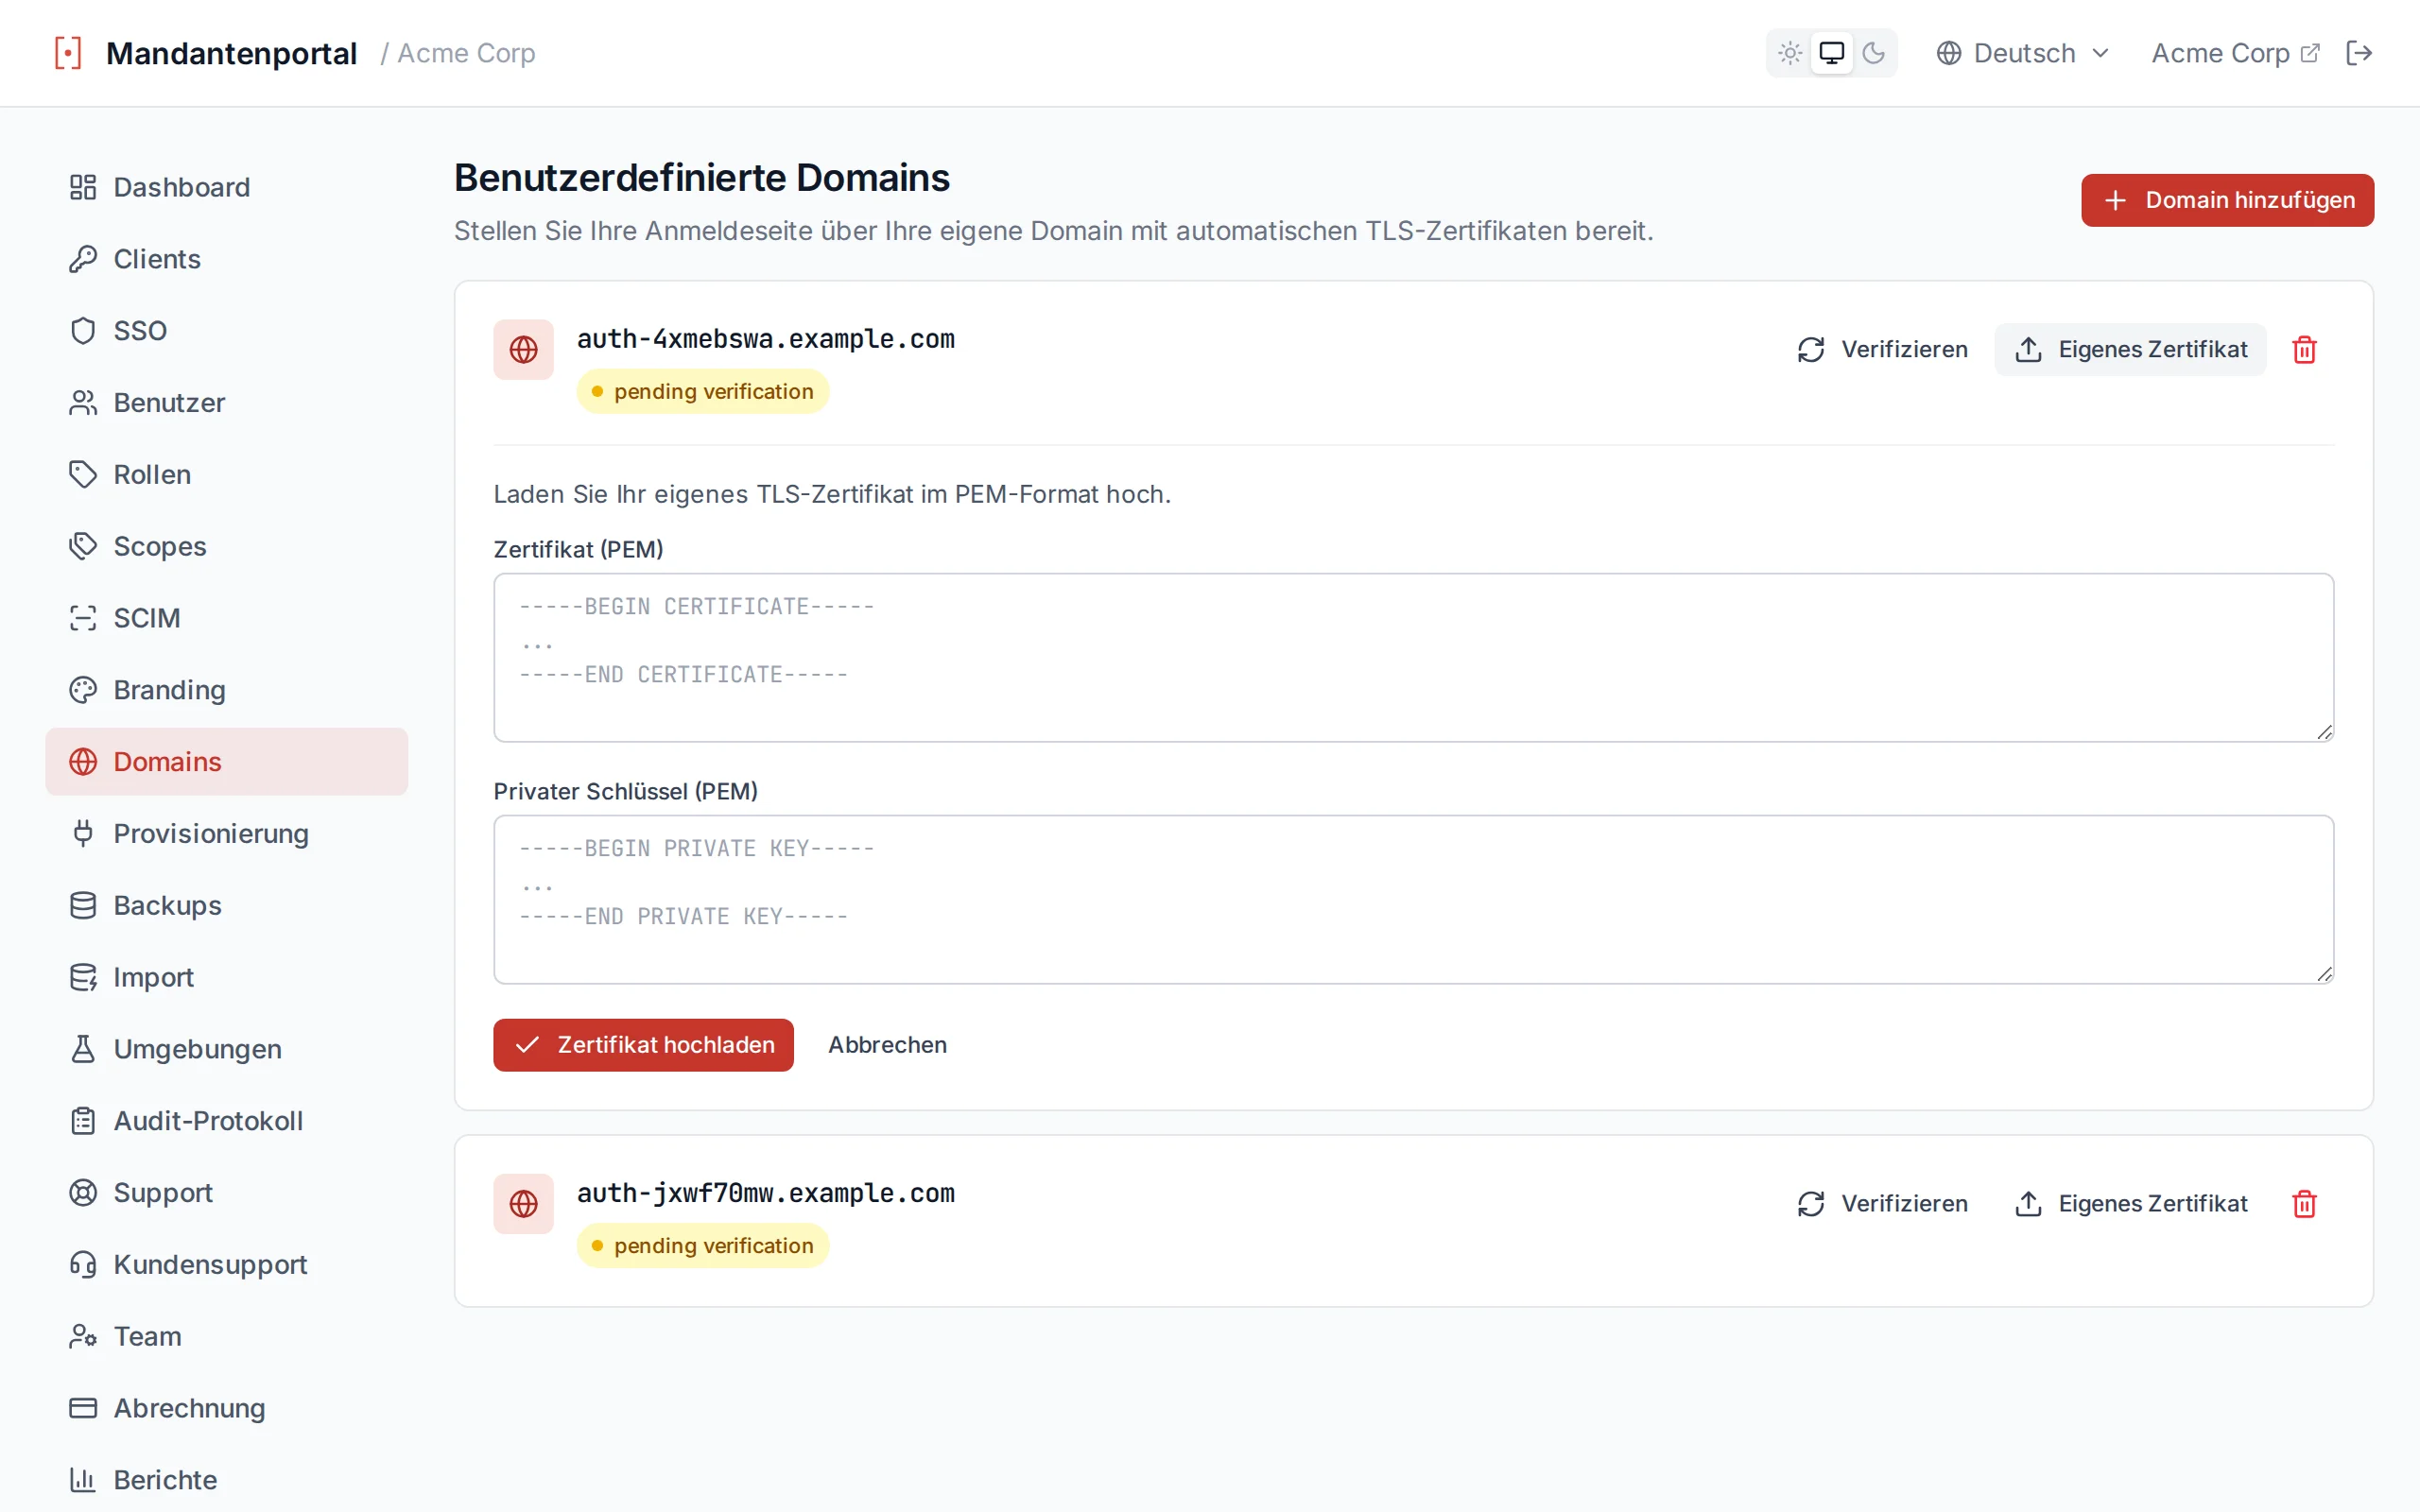
Task: Open SSO section
Action: [x=227, y=331]
